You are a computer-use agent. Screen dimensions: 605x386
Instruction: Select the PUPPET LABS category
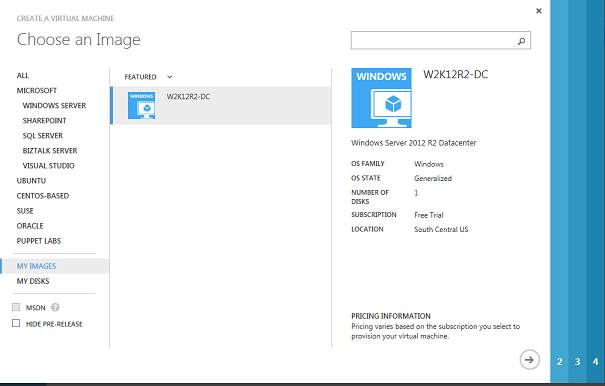[39, 241]
